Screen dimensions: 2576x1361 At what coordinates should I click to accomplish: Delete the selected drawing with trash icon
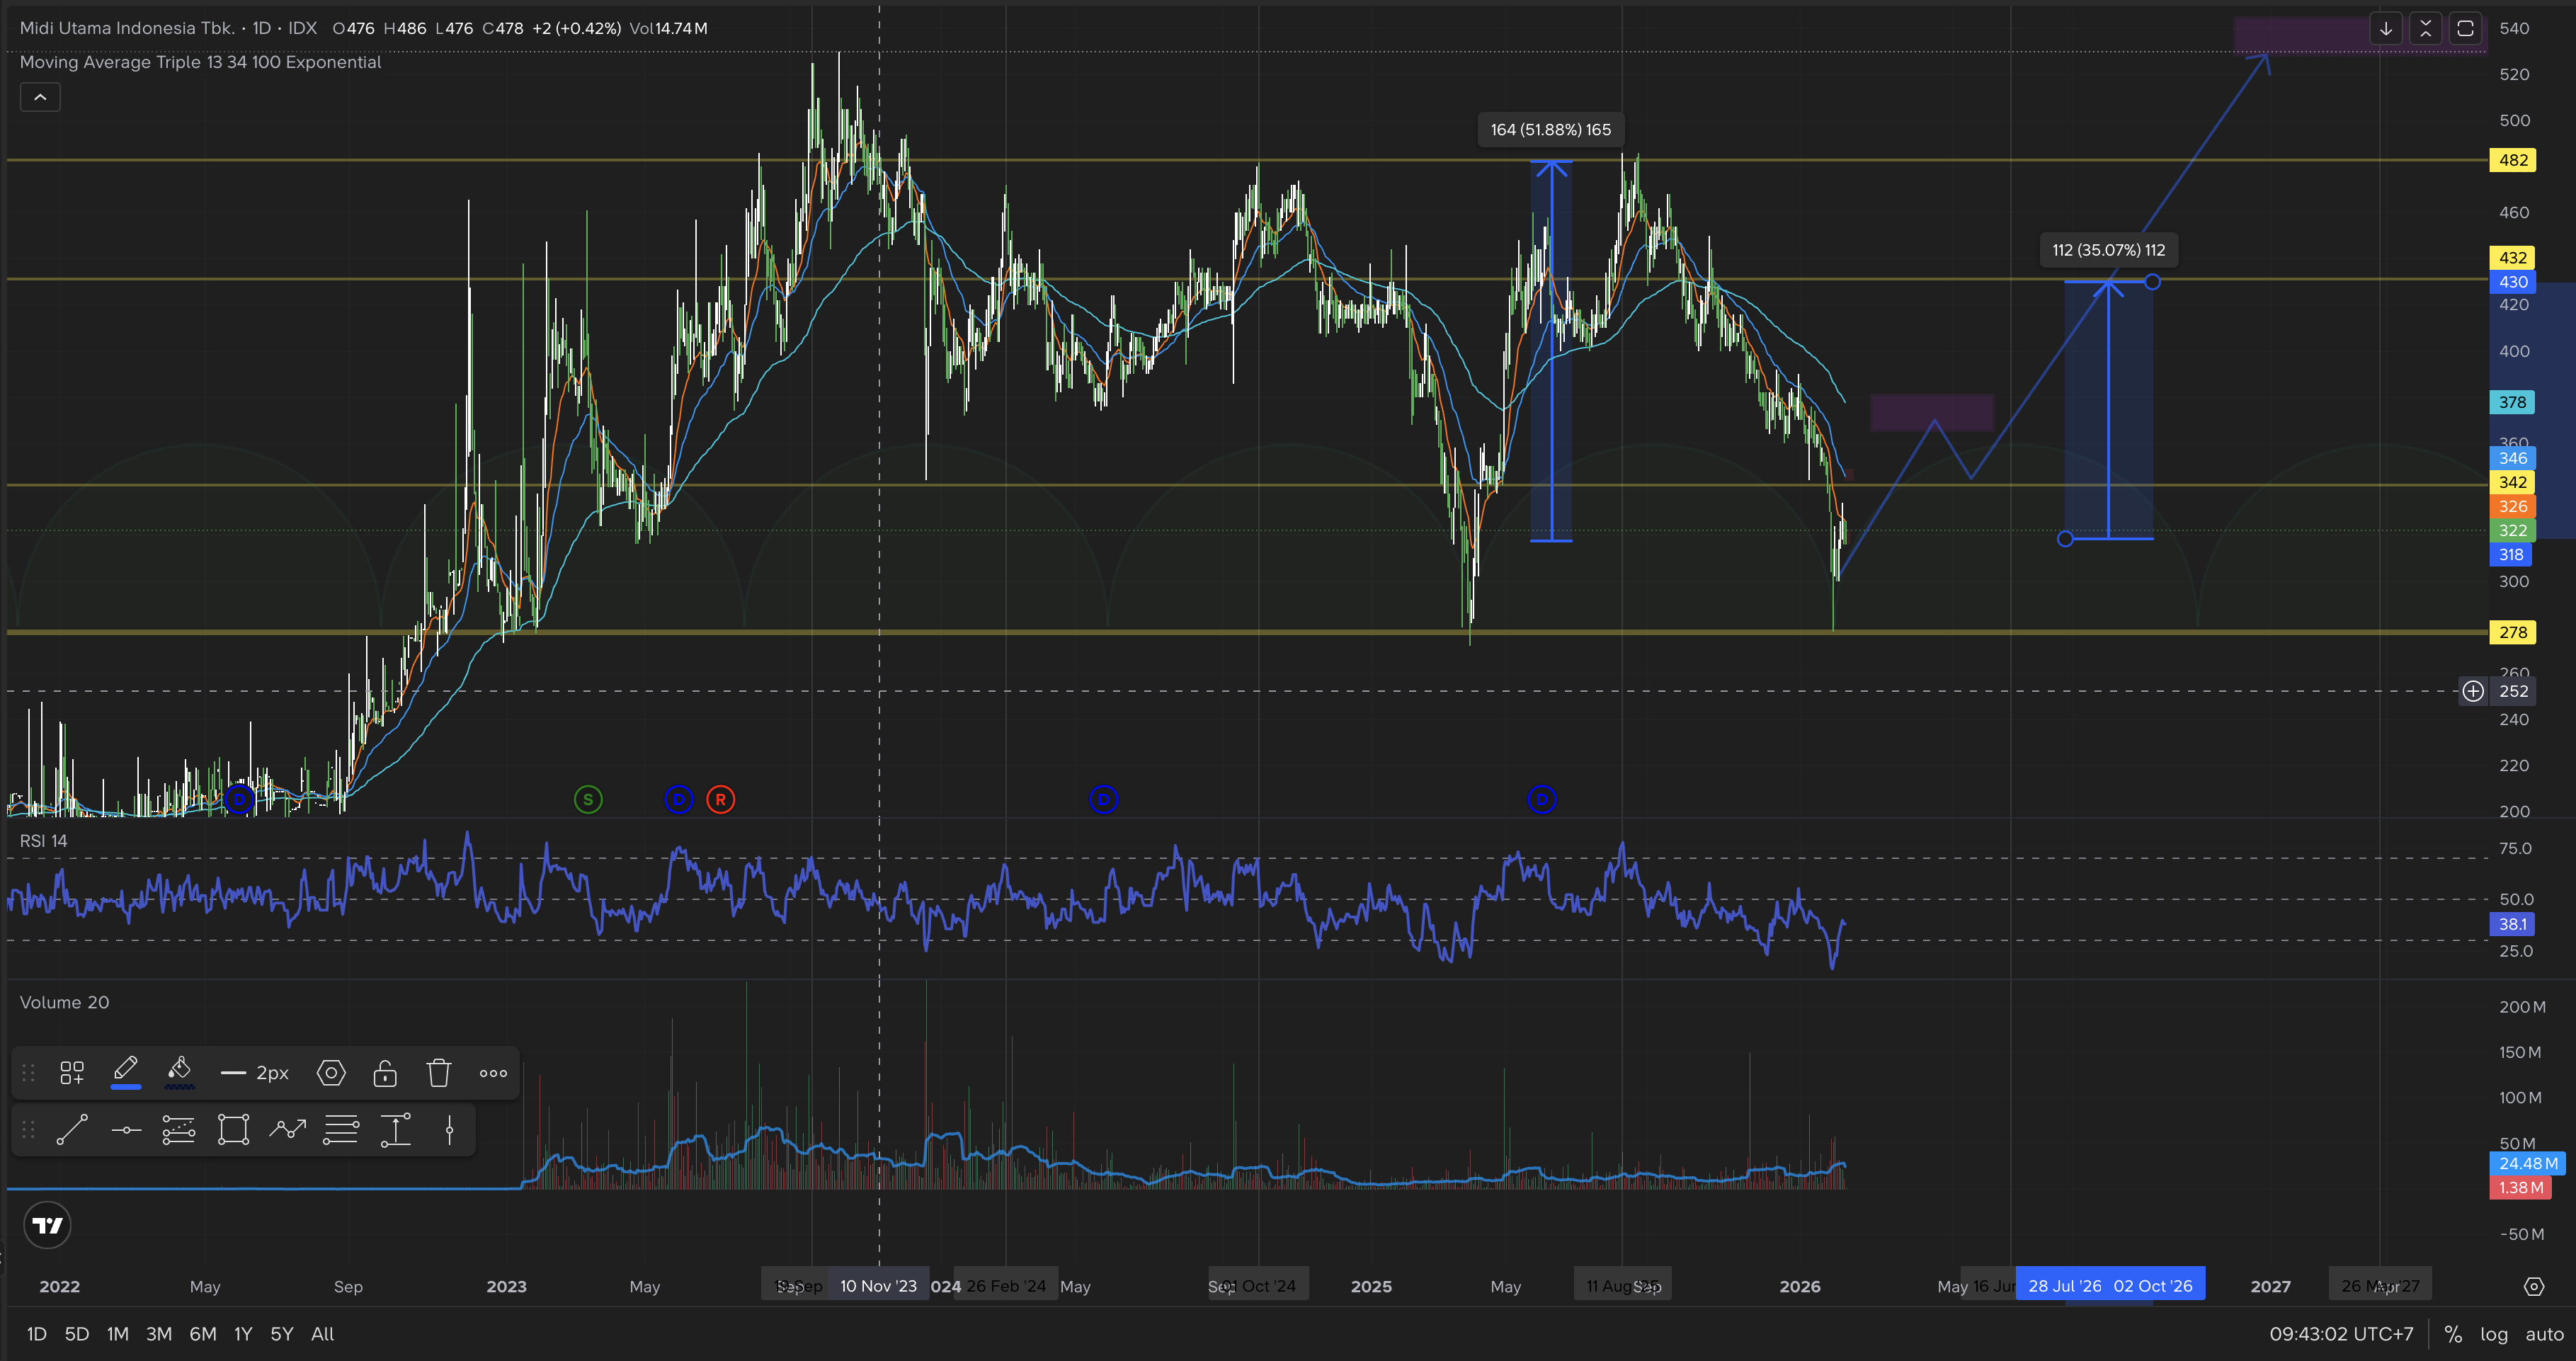pyautogui.click(x=439, y=1073)
